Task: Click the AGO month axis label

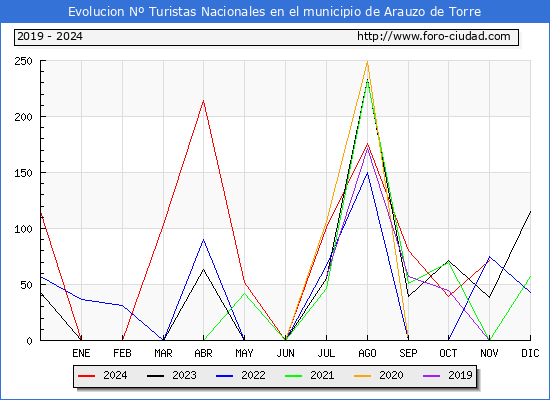Action: 367,353
